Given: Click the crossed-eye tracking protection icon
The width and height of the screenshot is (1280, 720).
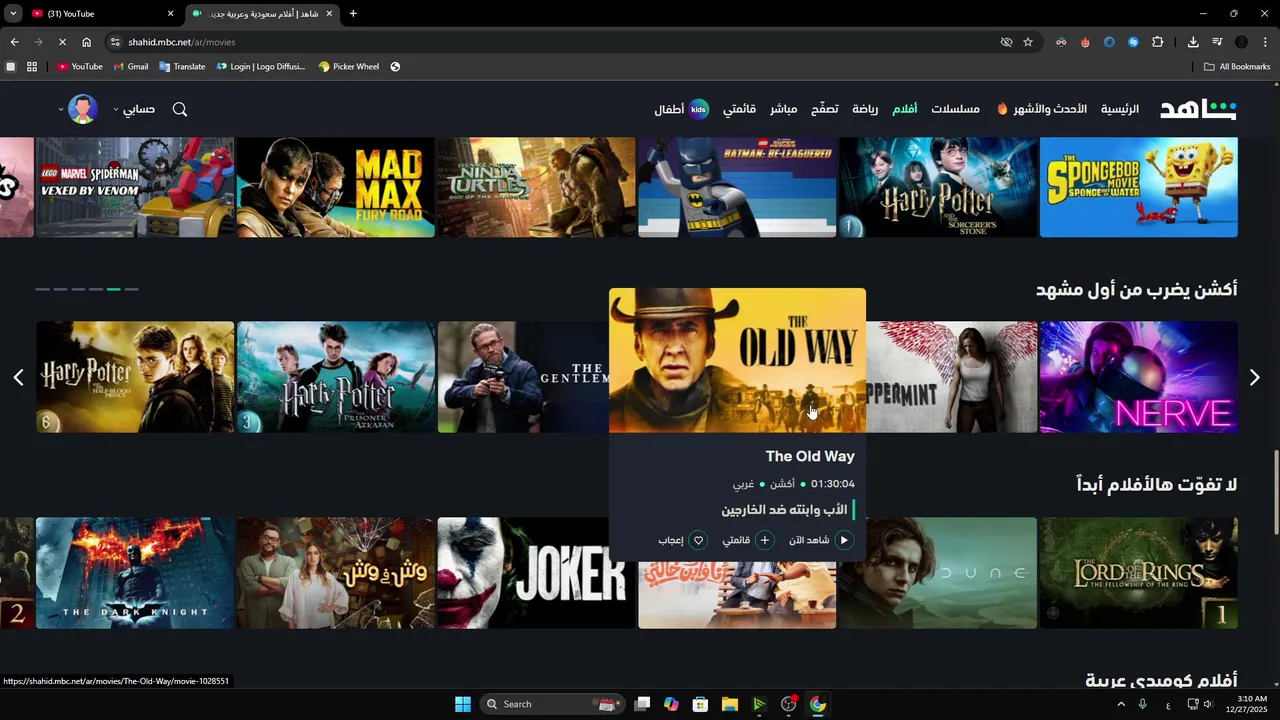Looking at the screenshot, I should [x=1006, y=42].
